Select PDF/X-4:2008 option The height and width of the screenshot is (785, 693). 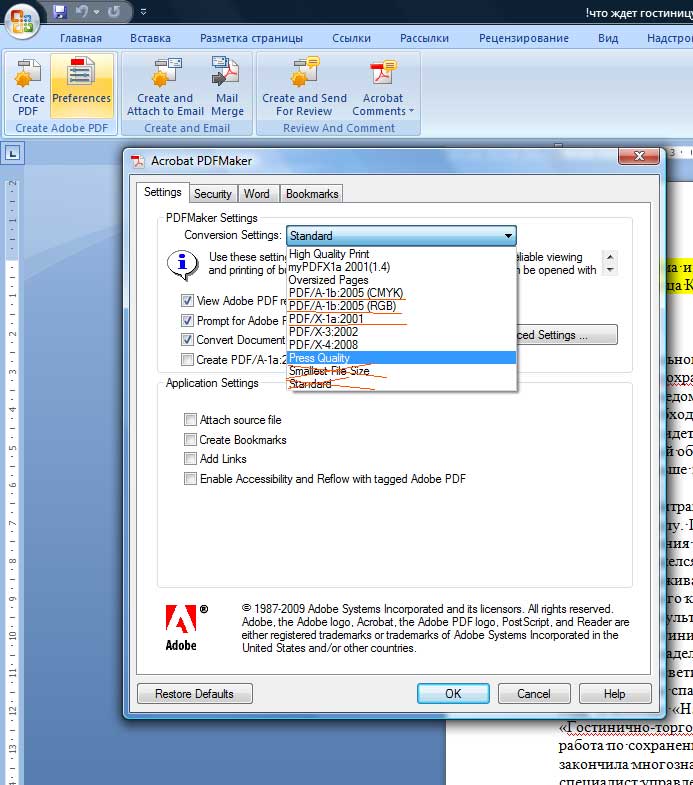click(x=402, y=345)
